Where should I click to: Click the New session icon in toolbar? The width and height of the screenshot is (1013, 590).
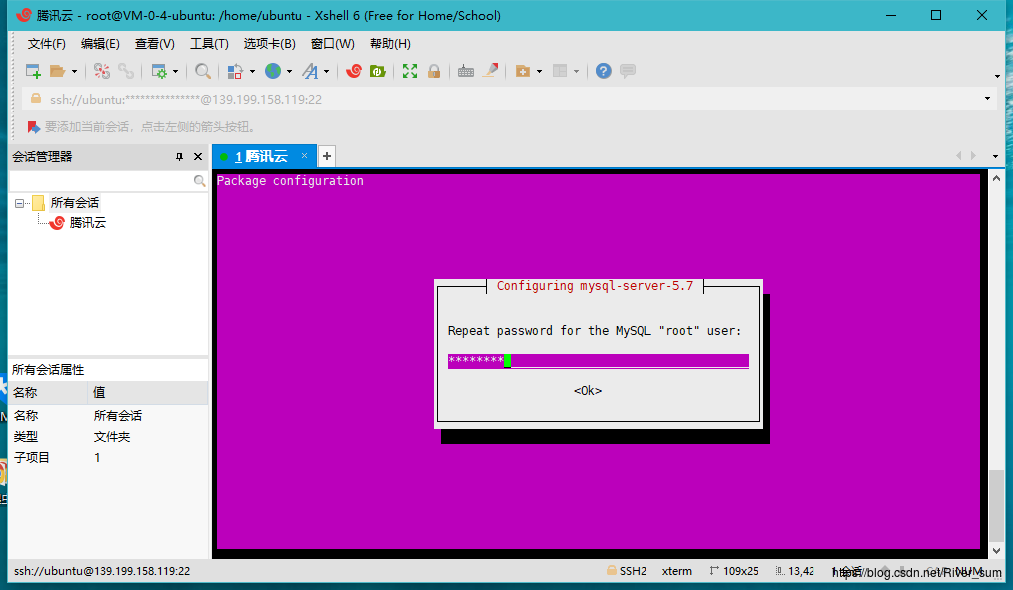coord(33,71)
